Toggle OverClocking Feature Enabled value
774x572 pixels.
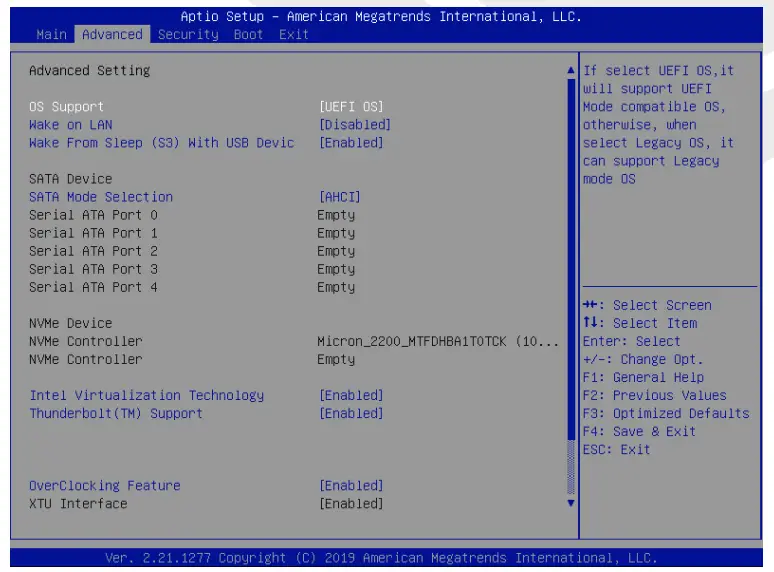point(350,485)
